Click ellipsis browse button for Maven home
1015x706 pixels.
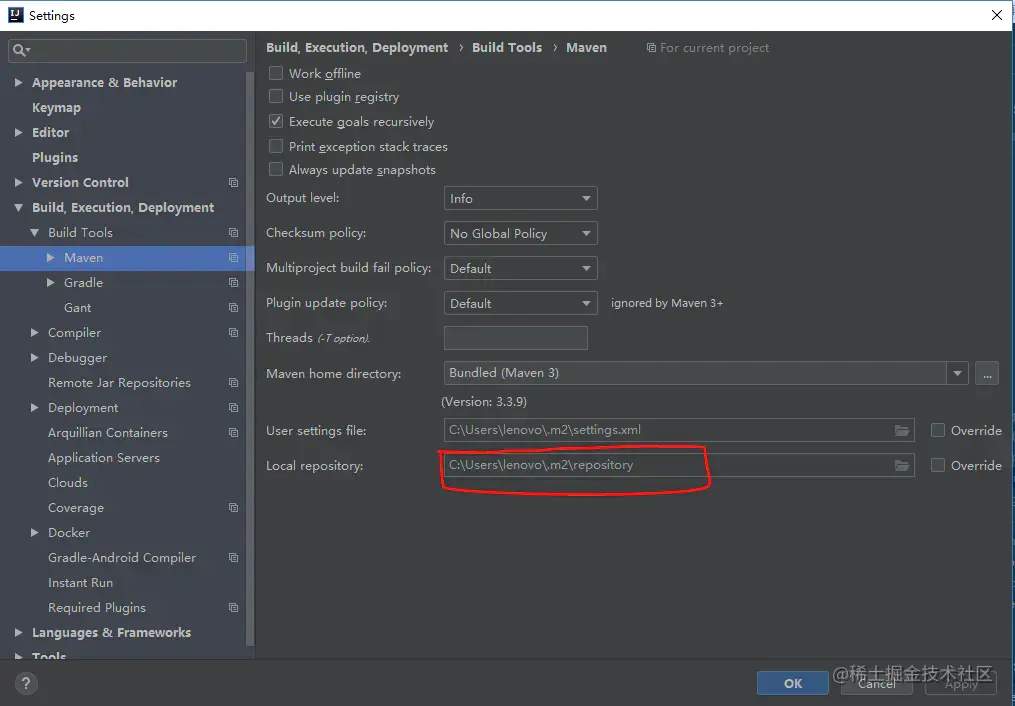[x=987, y=373]
